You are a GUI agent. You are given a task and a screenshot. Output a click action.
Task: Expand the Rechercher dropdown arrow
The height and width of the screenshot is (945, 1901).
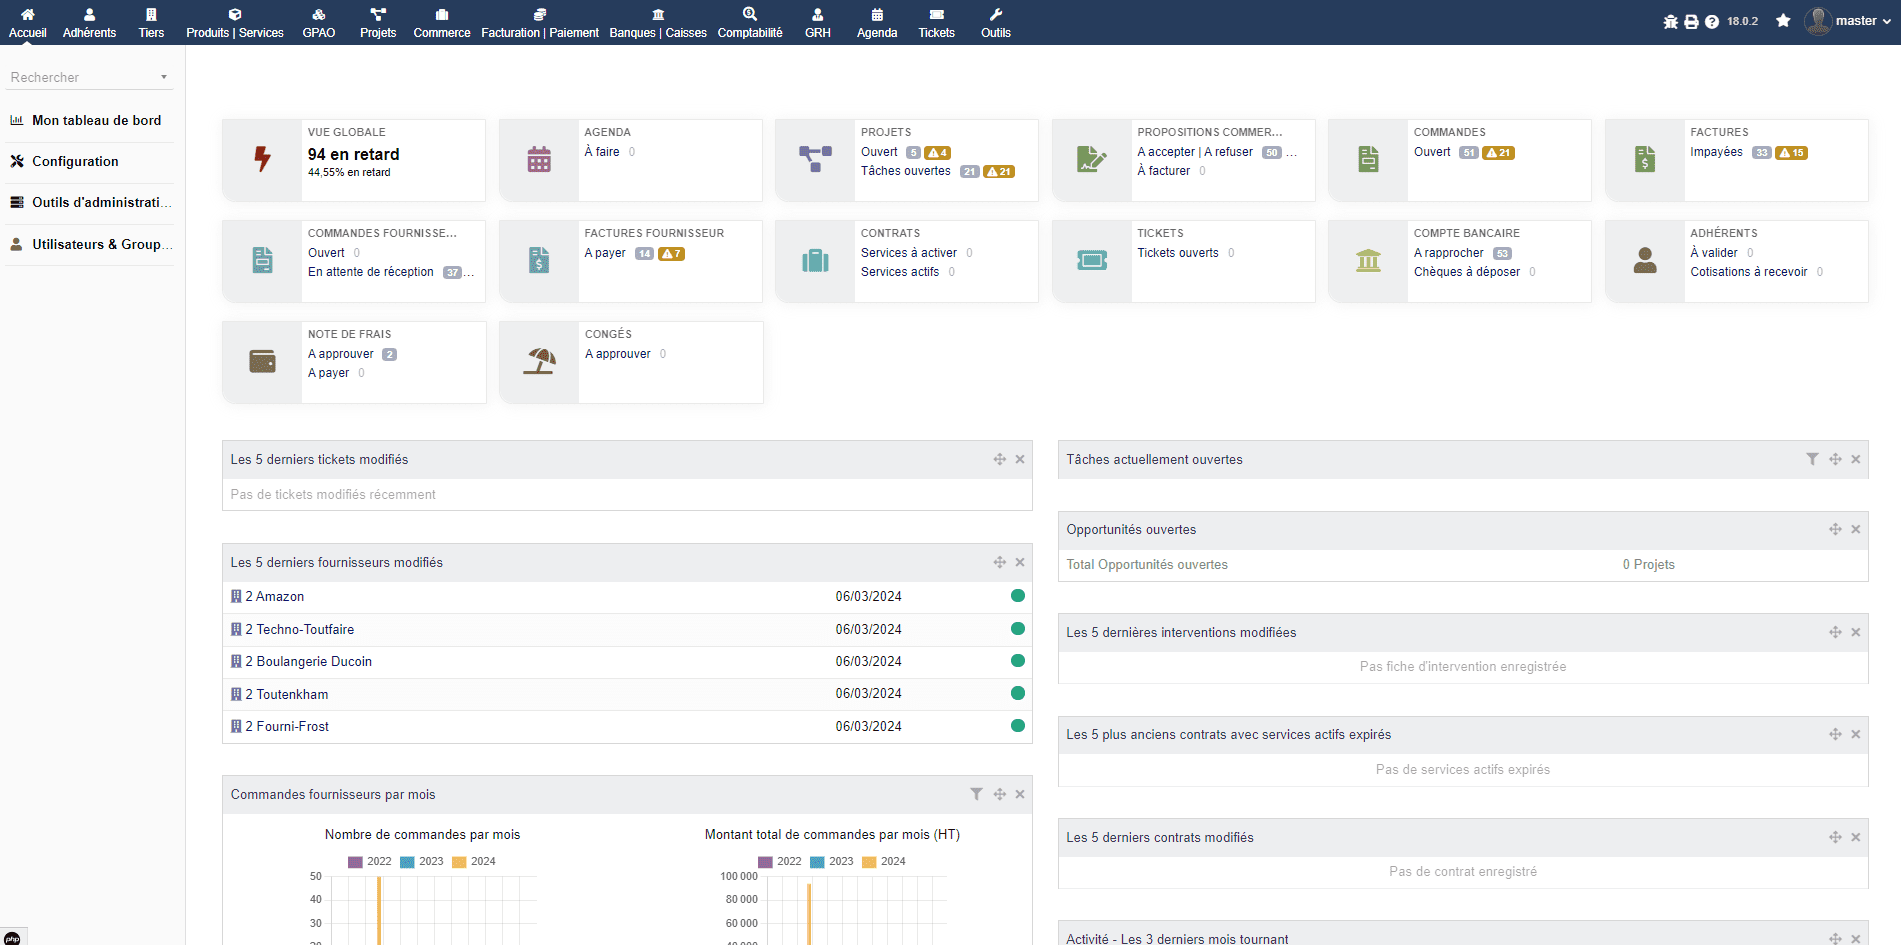click(x=164, y=77)
